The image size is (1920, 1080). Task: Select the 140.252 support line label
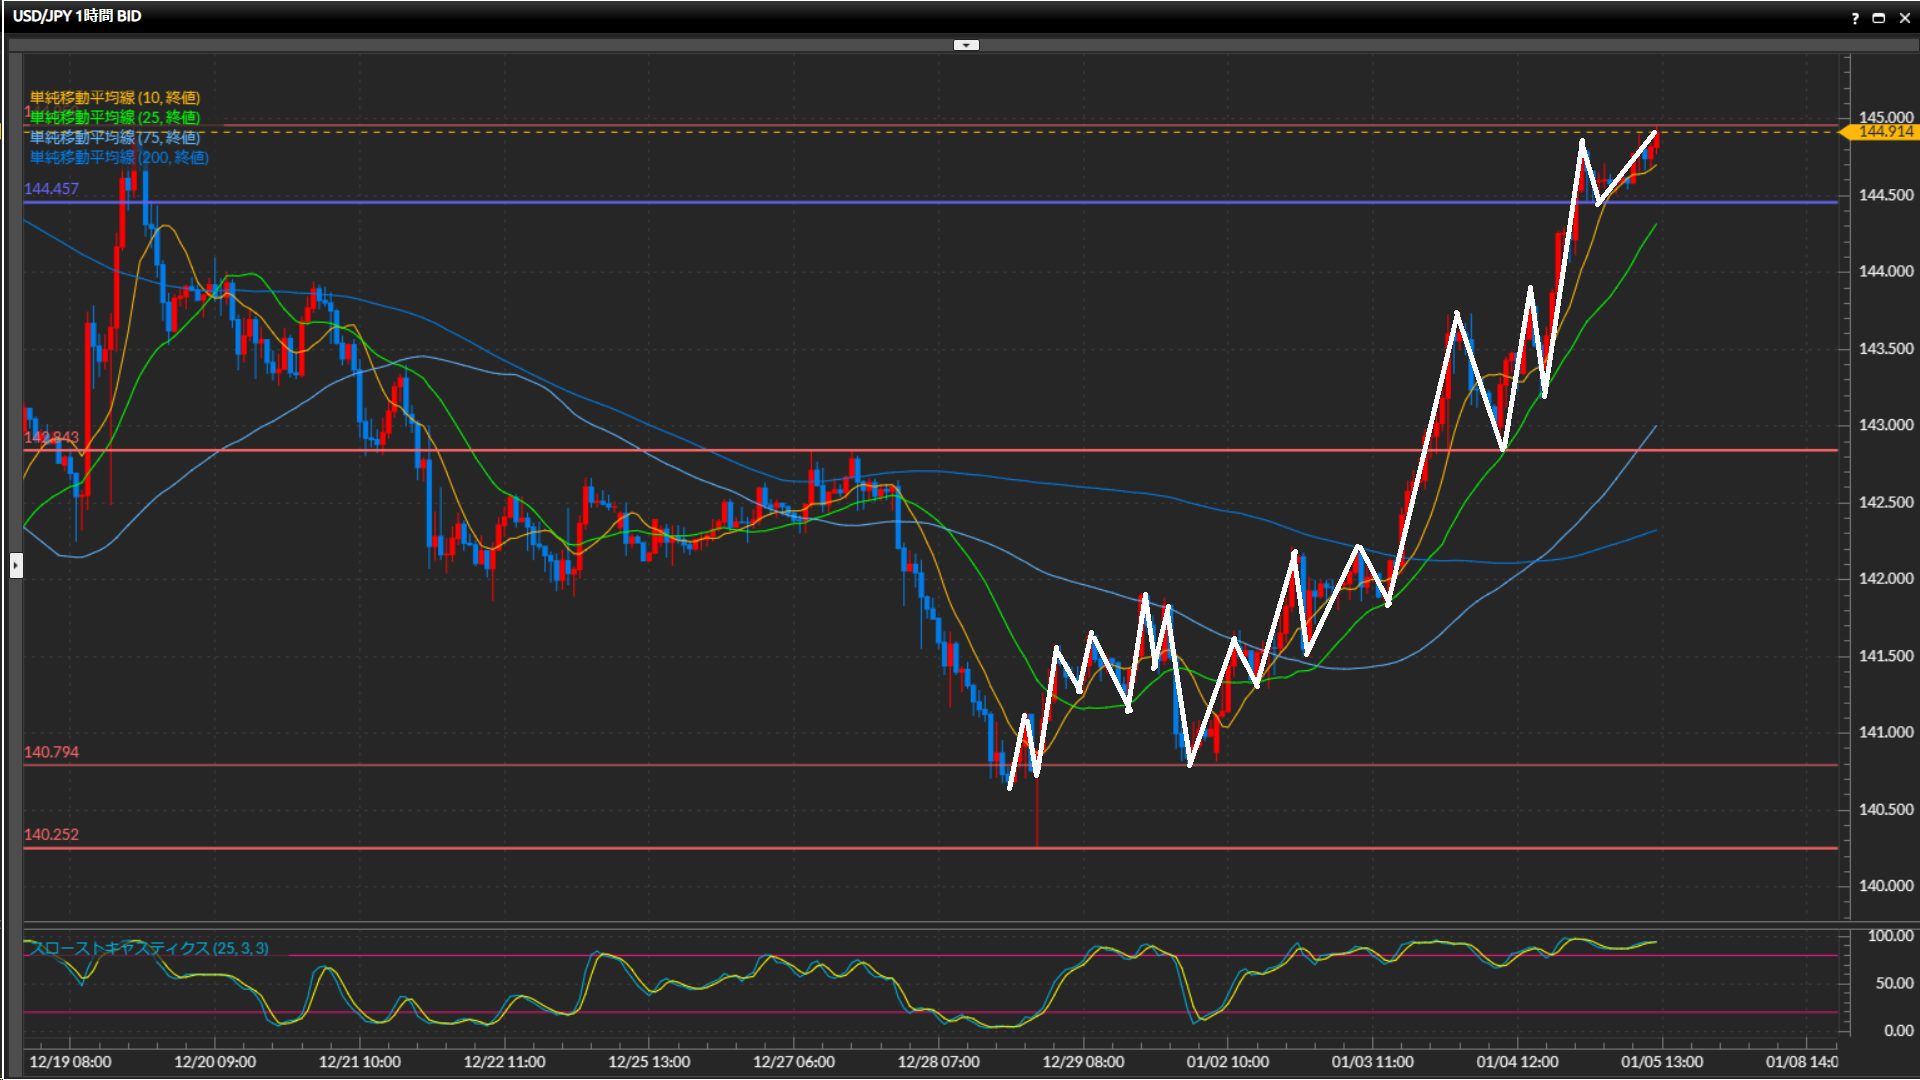(x=52, y=834)
